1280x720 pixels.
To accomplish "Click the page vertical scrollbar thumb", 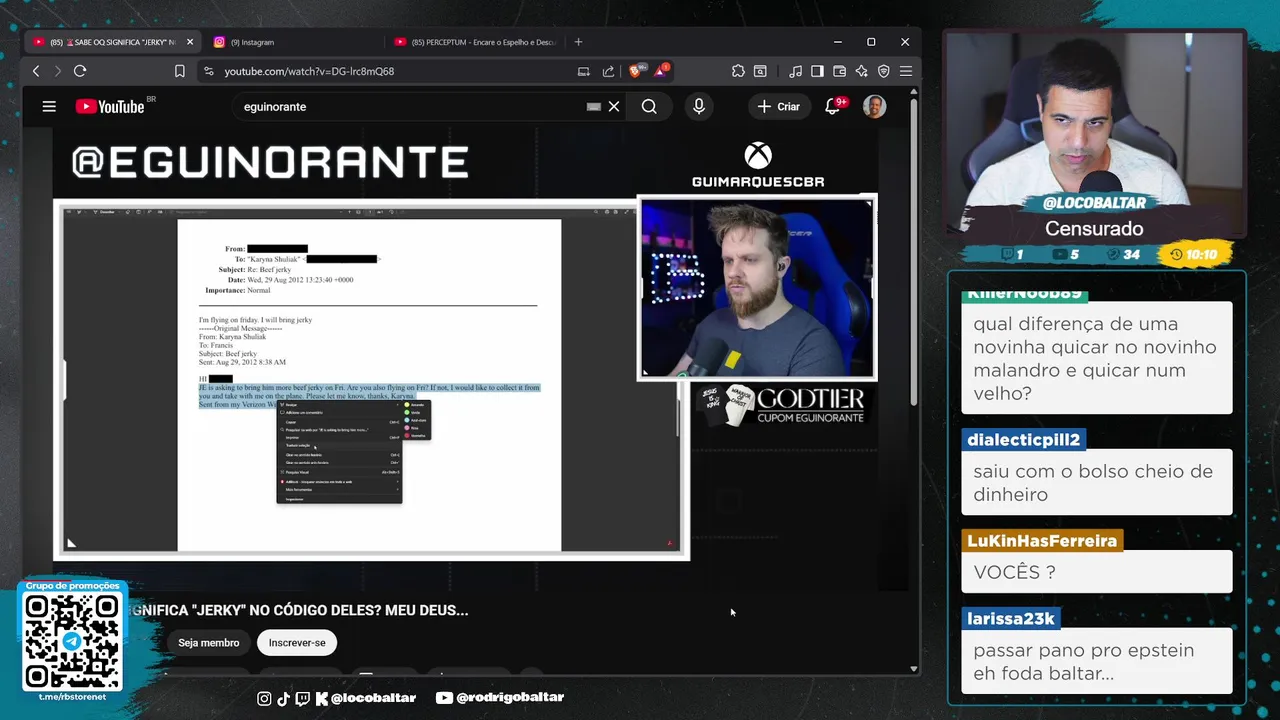I will [914, 250].
